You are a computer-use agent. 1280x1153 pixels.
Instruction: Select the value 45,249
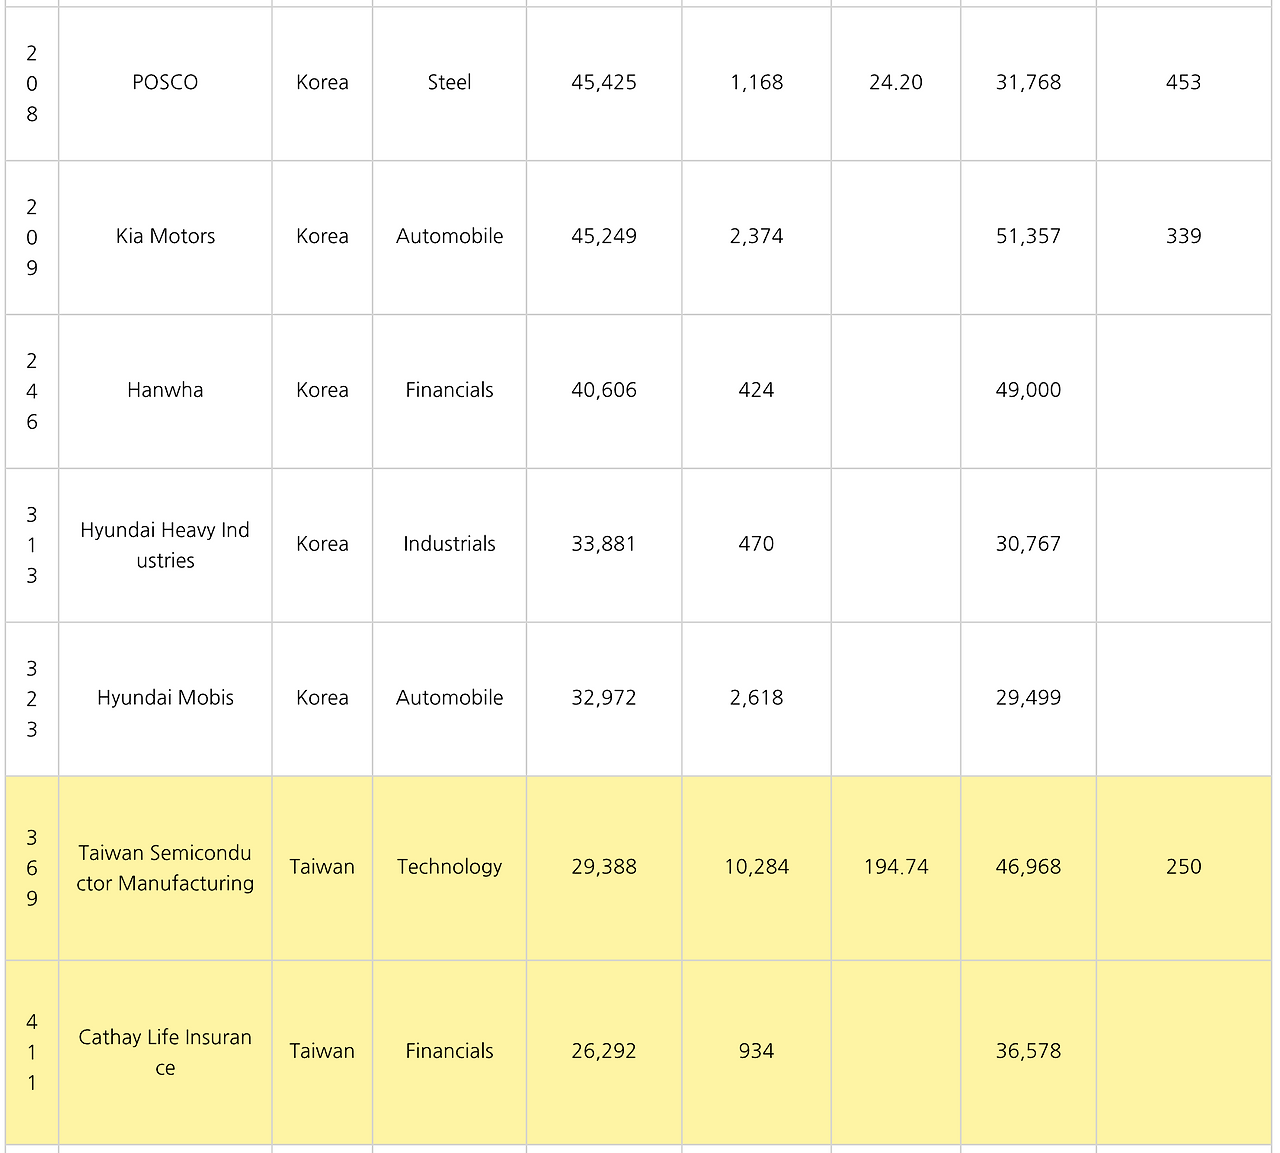(604, 237)
